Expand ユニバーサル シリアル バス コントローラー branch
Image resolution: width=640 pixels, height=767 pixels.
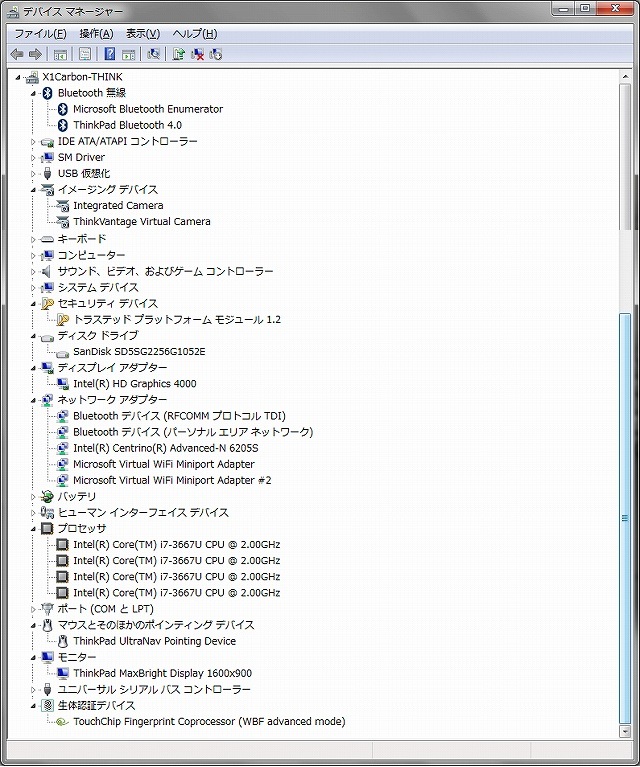pos(33,690)
